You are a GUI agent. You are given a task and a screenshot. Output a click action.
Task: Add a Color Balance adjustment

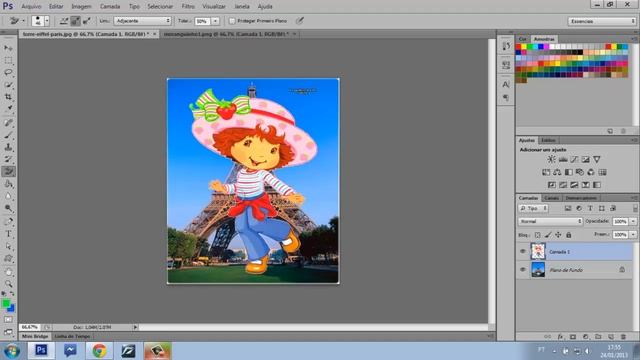point(557,172)
